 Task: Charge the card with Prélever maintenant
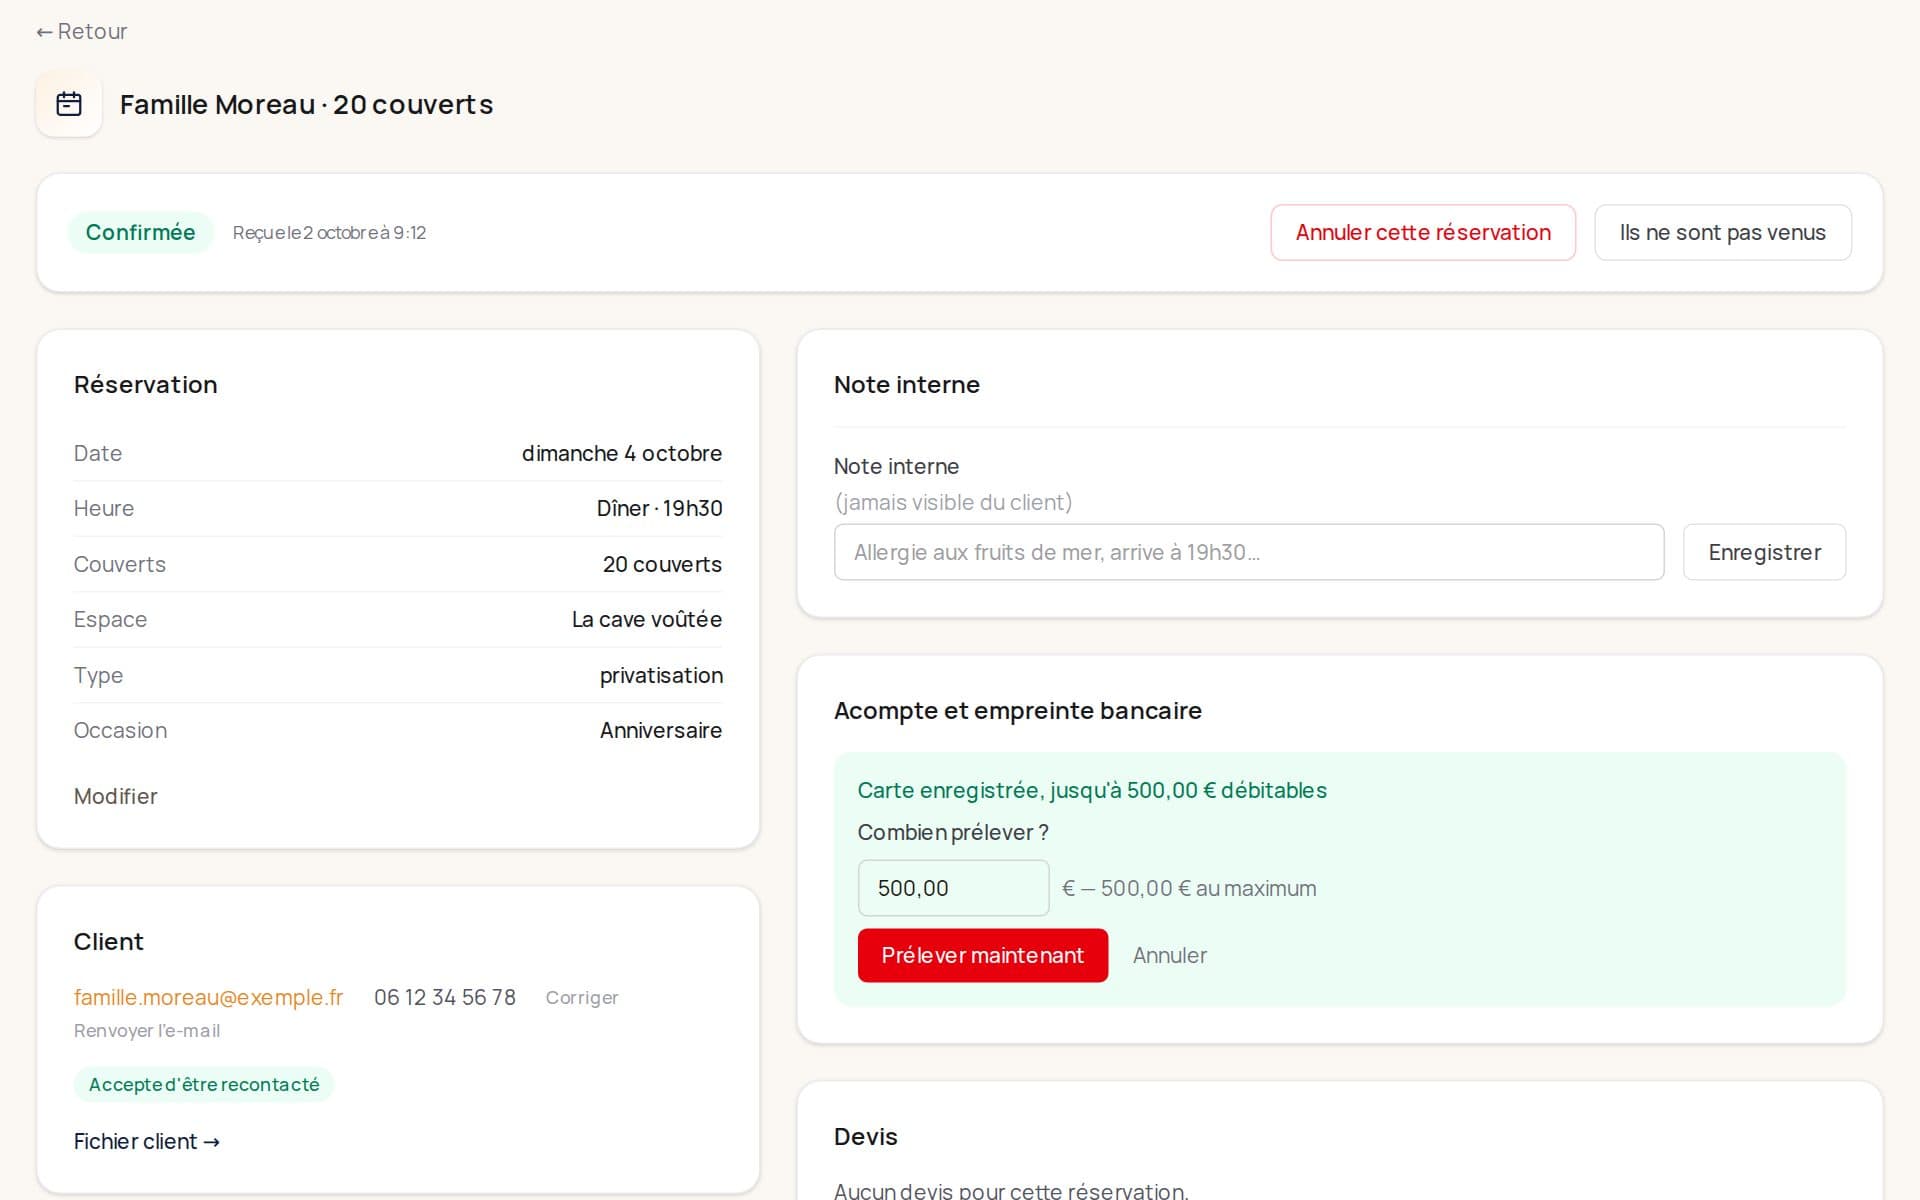(982, 955)
